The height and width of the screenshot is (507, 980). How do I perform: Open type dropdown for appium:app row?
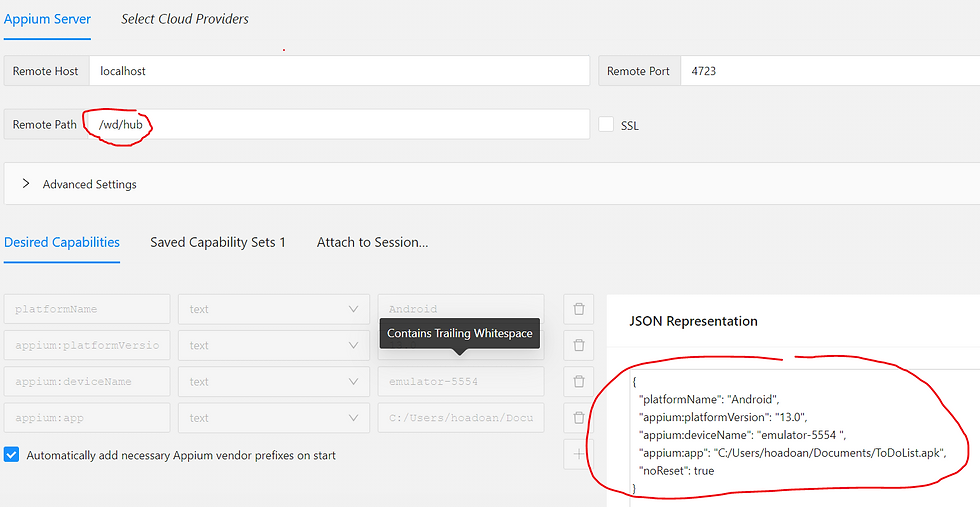point(274,418)
